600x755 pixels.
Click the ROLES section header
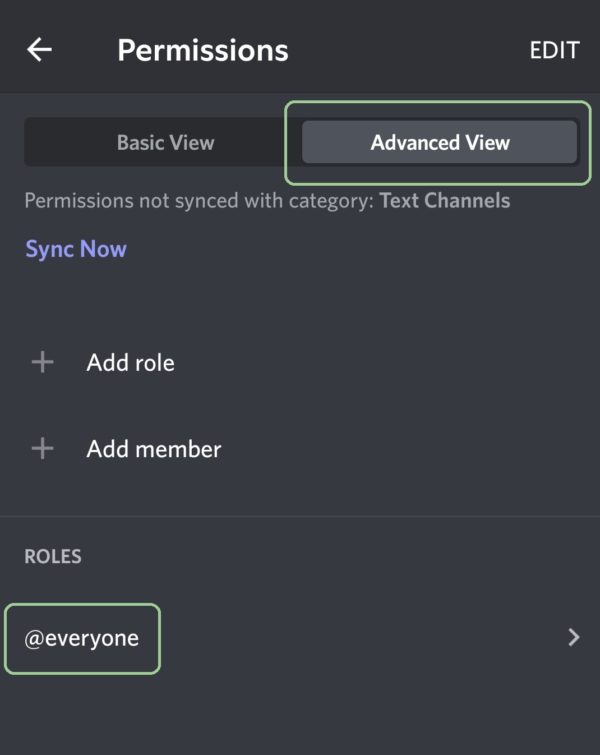(x=53, y=557)
